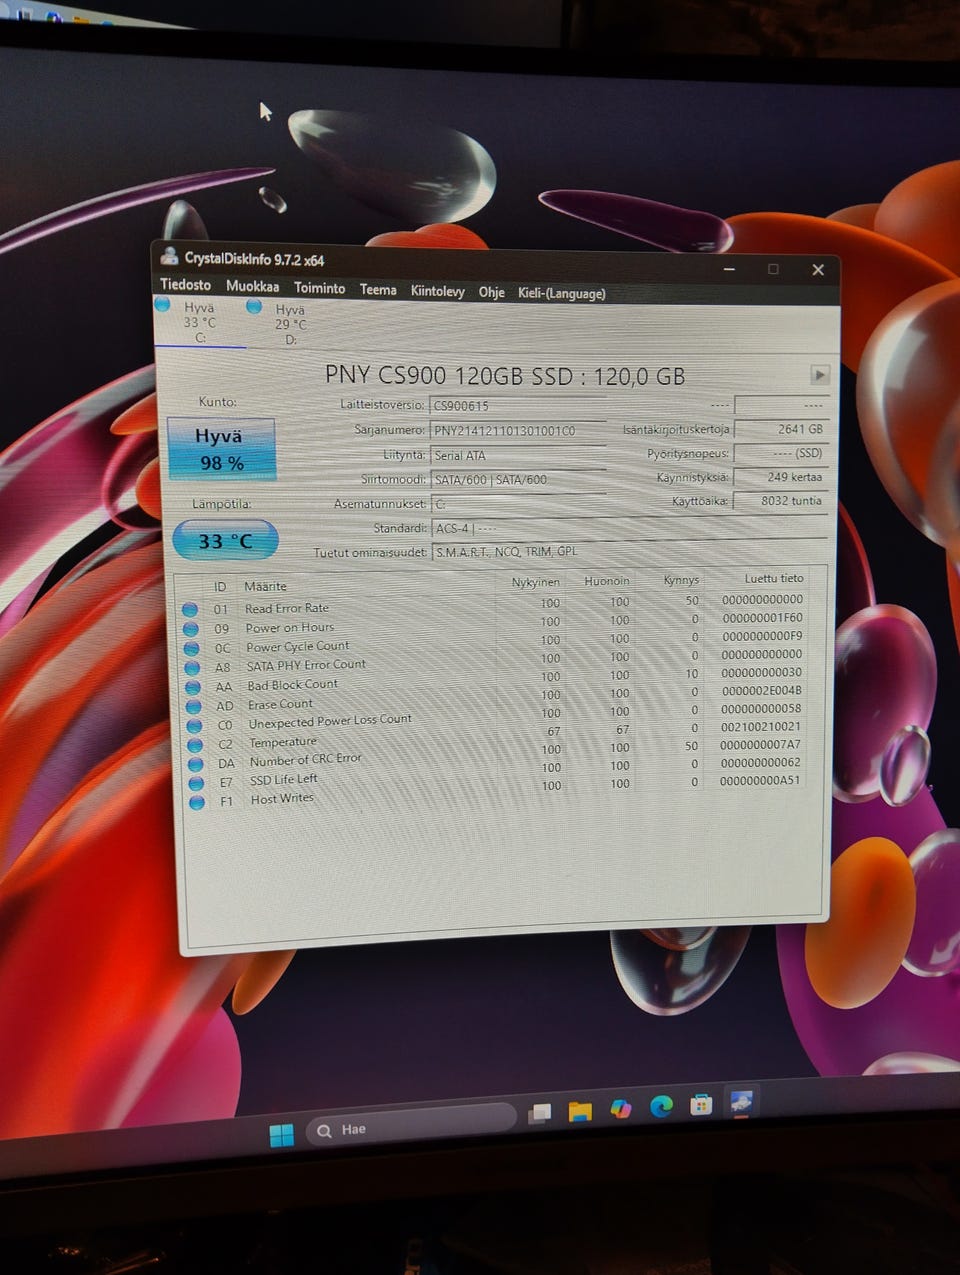Image resolution: width=960 pixels, height=1275 pixels.
Task: Select the Power Cycle Count attribute name
Action: [298, 647]
